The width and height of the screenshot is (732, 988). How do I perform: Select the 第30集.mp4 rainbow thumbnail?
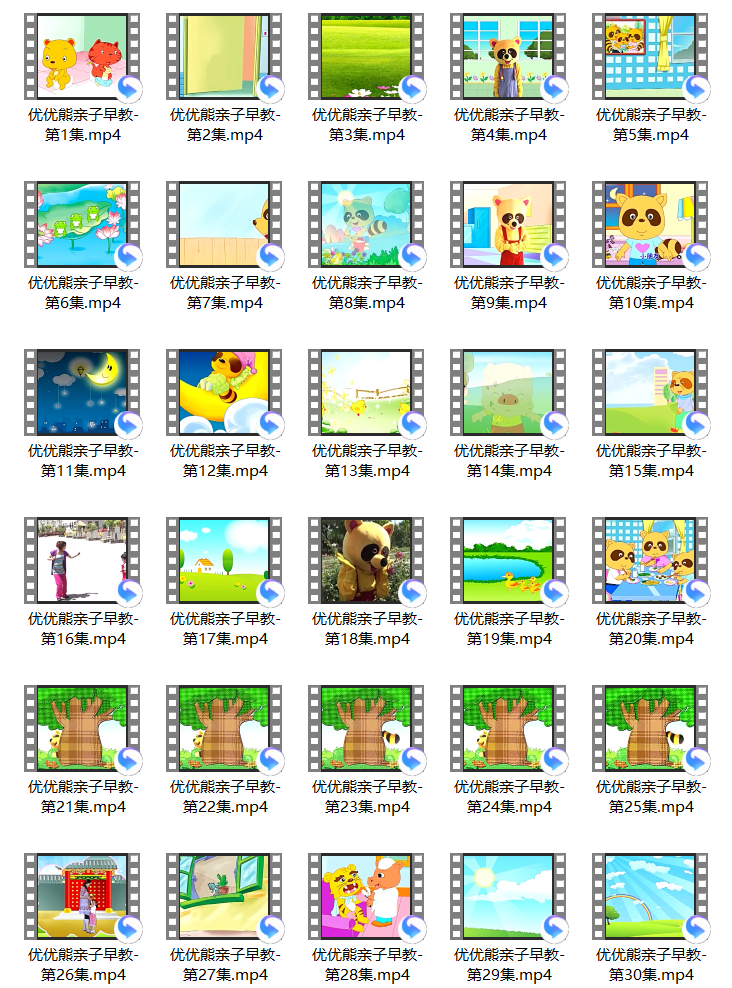point(650,897)
